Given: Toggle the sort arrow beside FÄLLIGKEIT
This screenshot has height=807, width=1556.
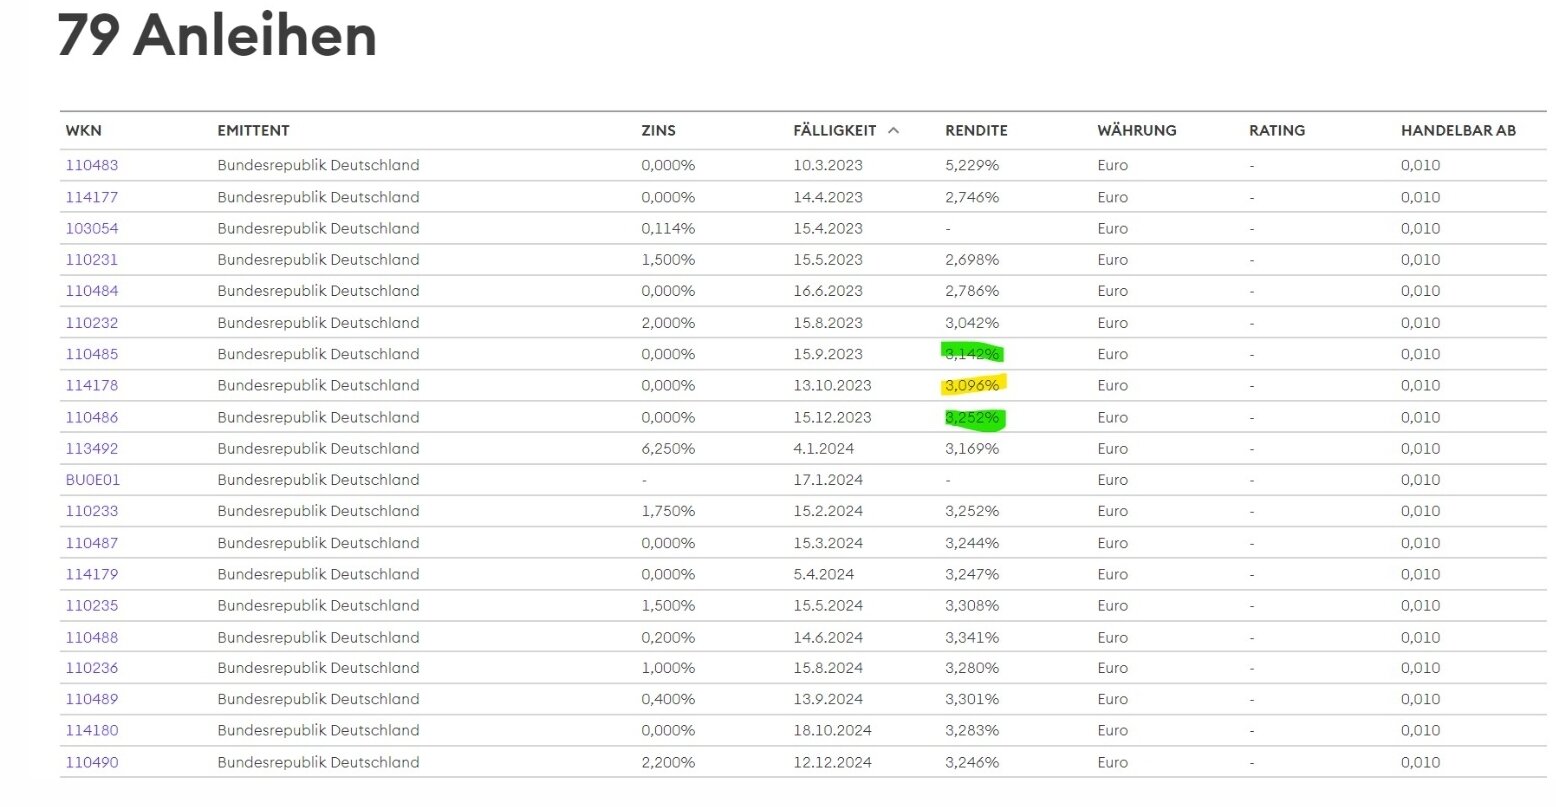Looking at the screenshot, I should click(893, 130).
